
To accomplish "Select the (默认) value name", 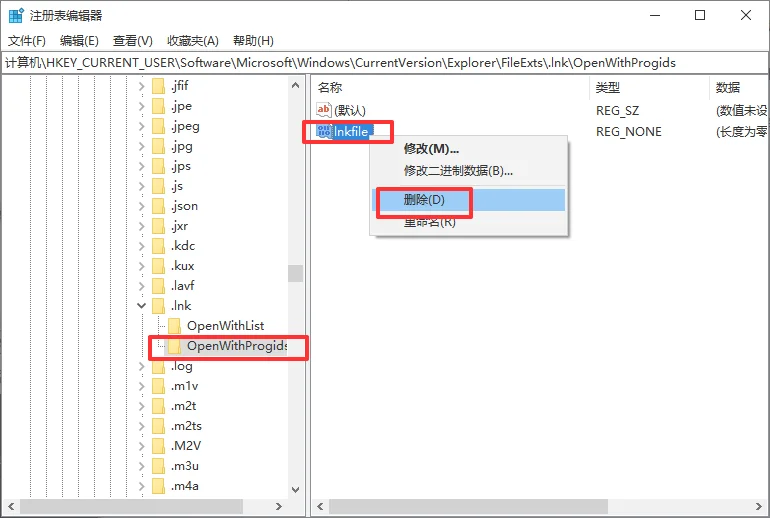I will pyautogui.click(x=350, y=110).
